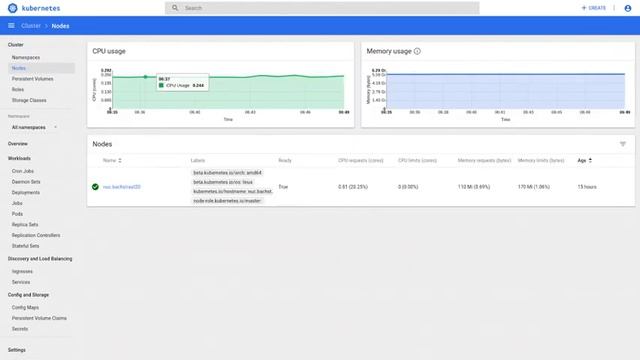Click the CPU requests (cores) column header

361,160
